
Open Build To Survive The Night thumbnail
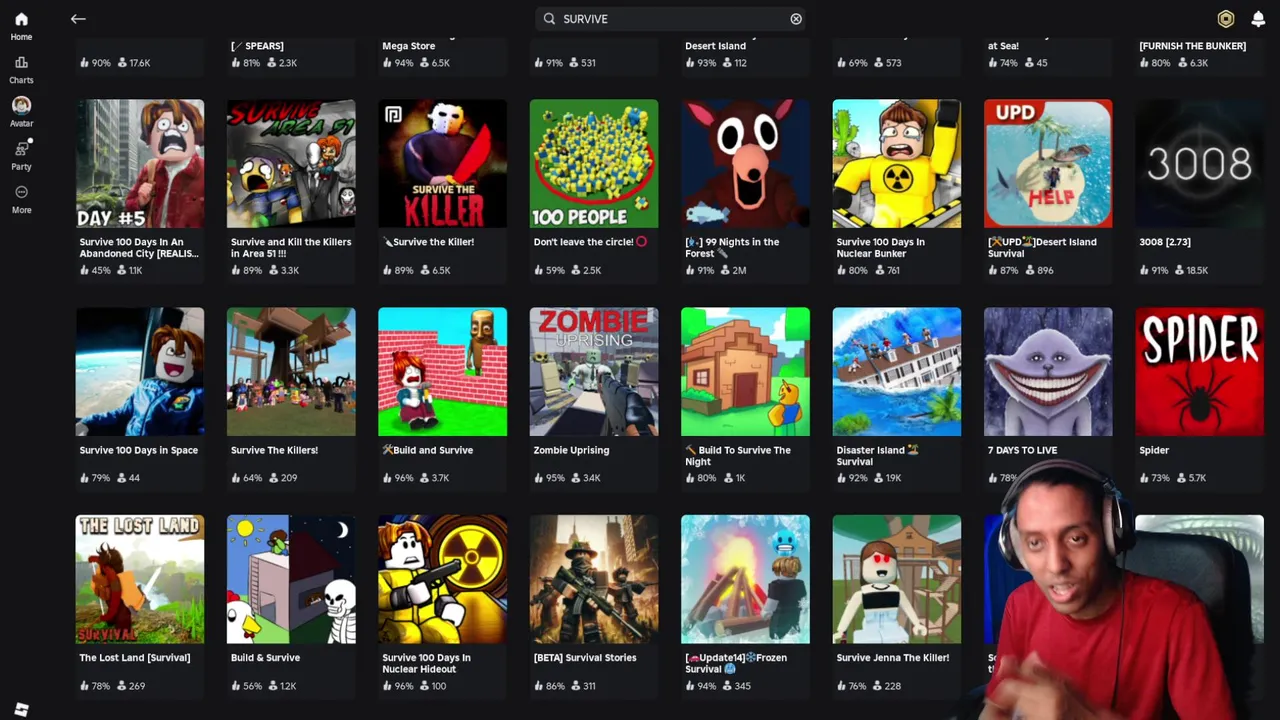(745, 371)
